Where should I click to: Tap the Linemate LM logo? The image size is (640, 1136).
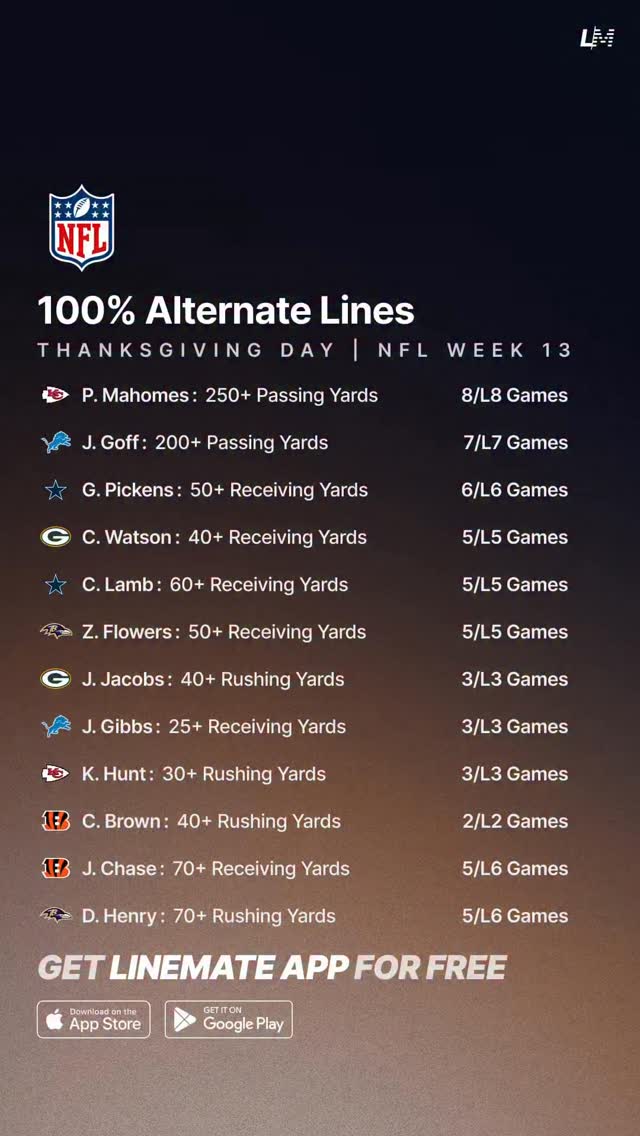[597, 38]
